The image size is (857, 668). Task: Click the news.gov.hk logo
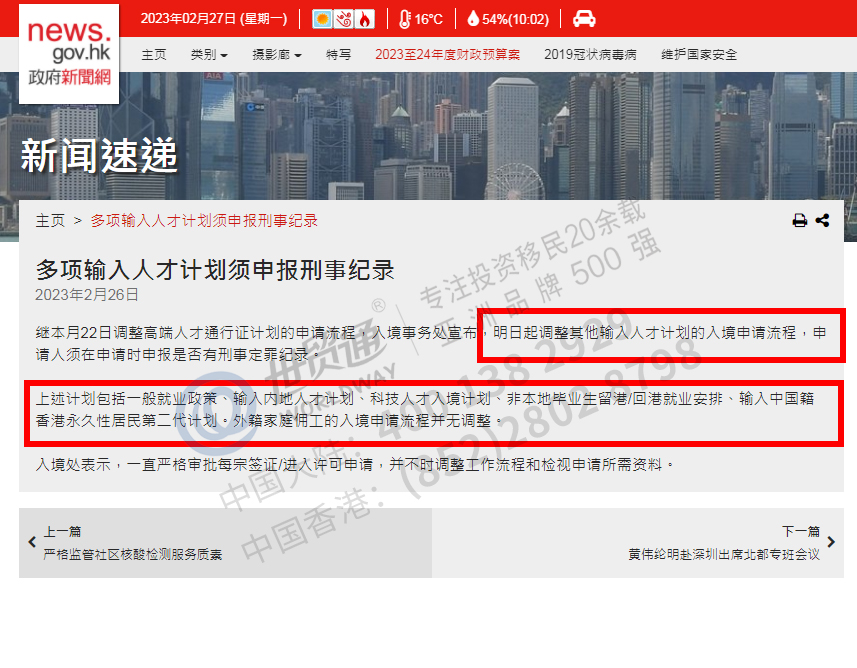[x=69, y=54]
